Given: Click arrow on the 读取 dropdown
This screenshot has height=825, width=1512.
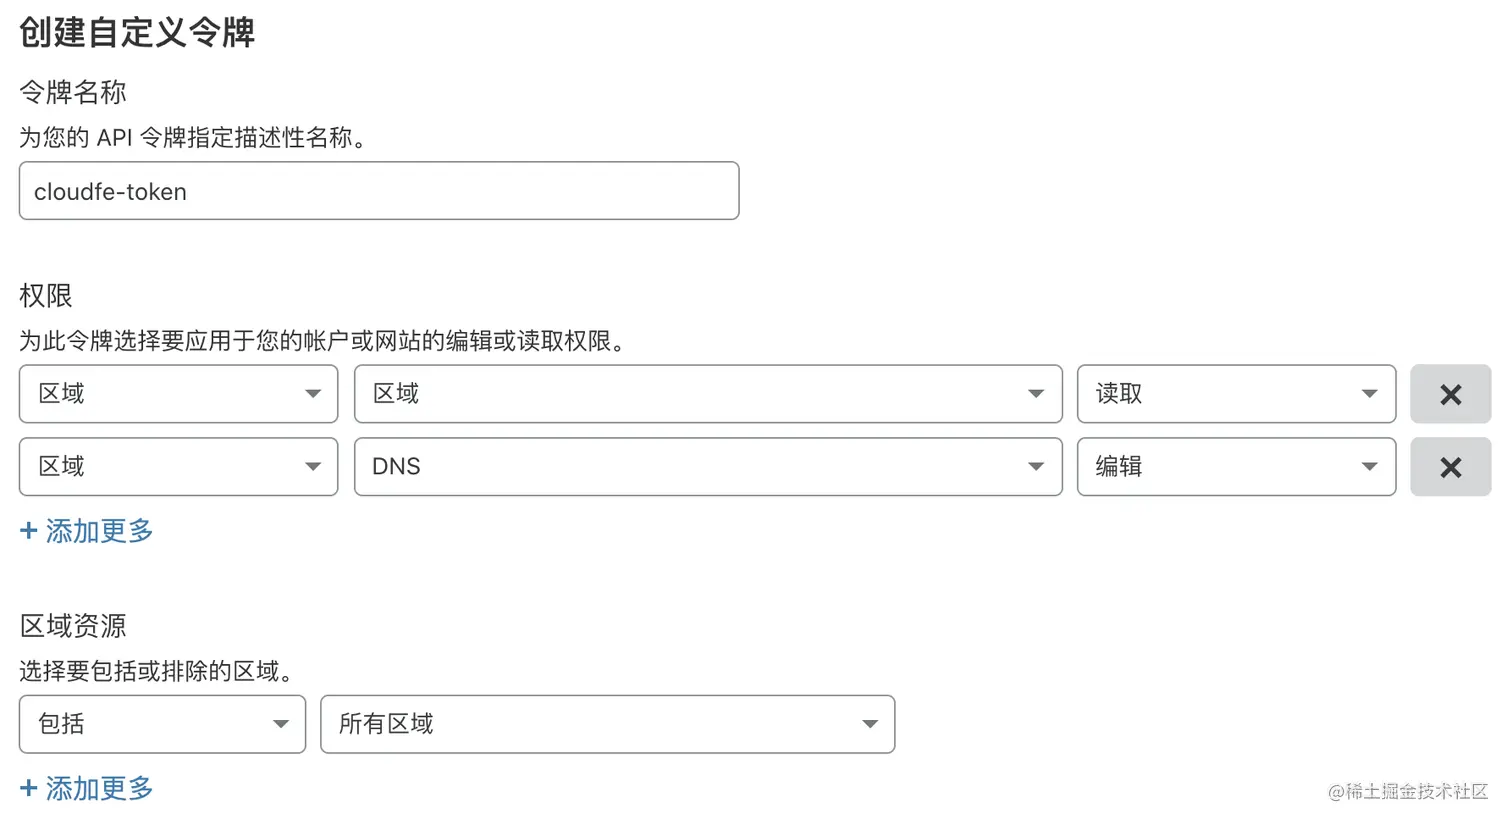Looking at the screenshot, I should [1370, 394].
